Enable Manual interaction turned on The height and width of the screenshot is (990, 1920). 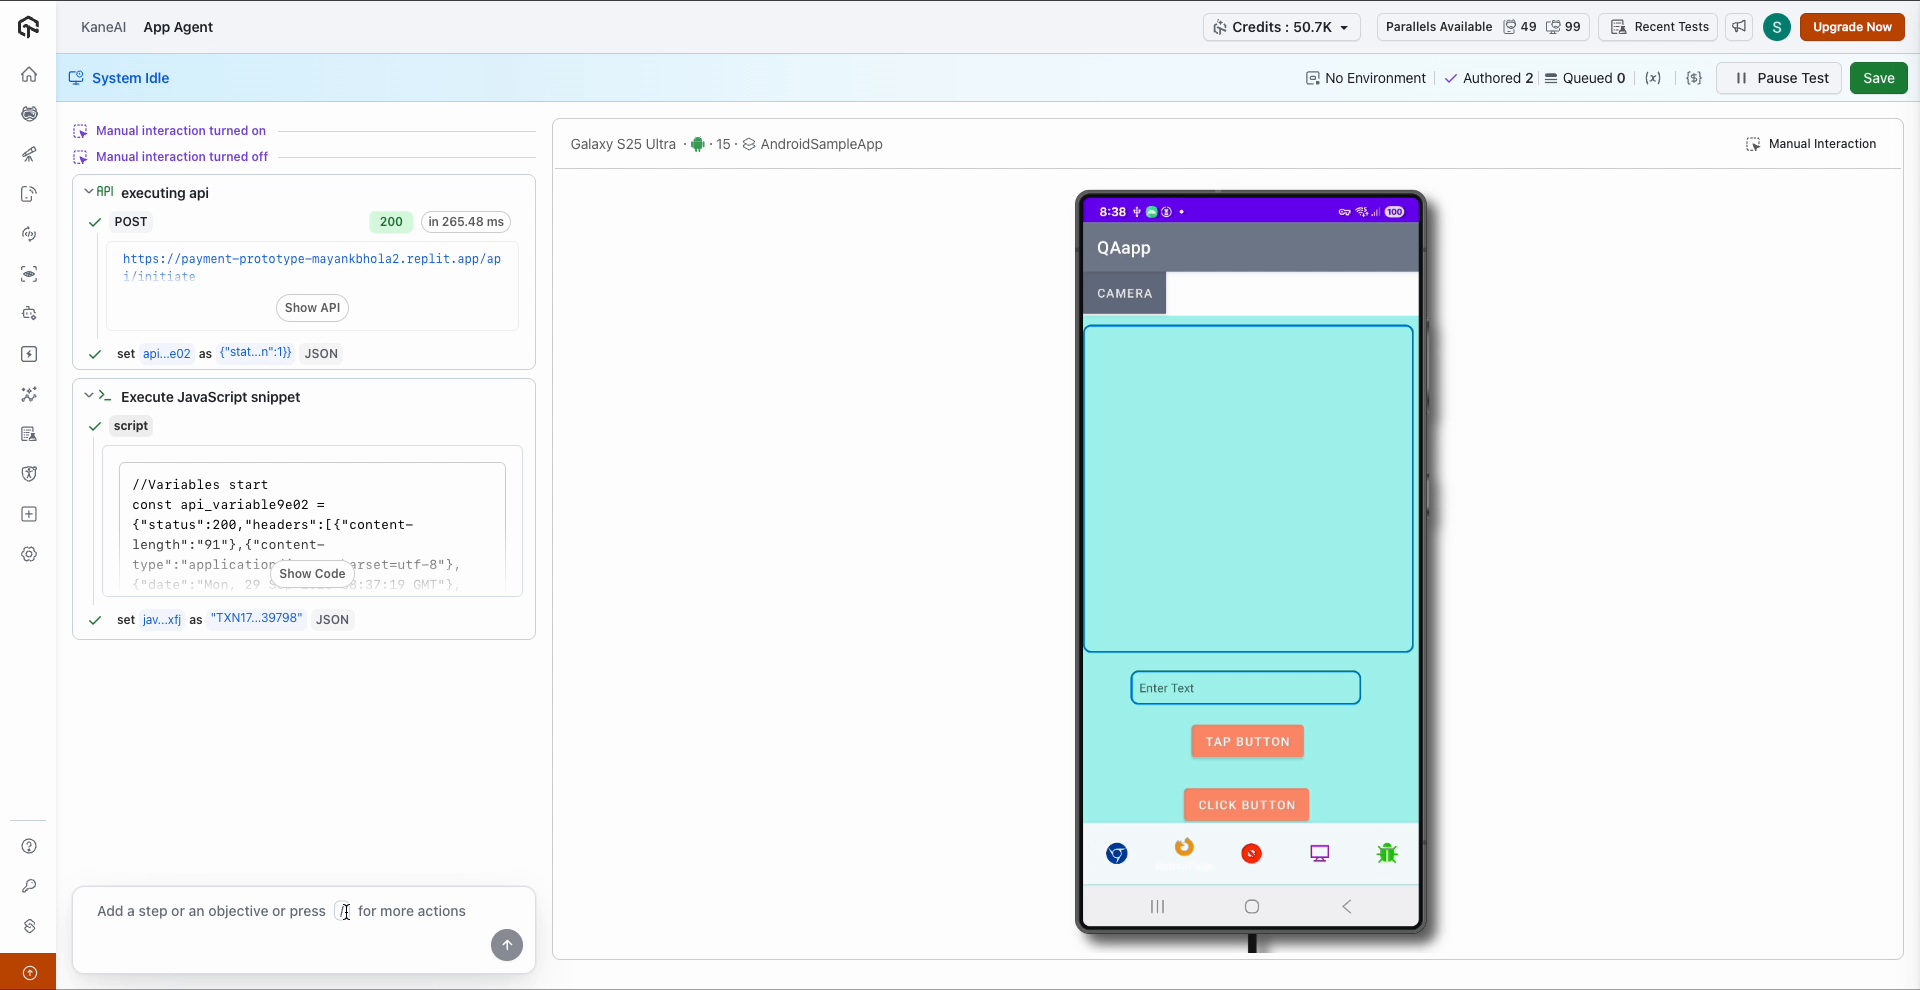[x=181, y=130]
